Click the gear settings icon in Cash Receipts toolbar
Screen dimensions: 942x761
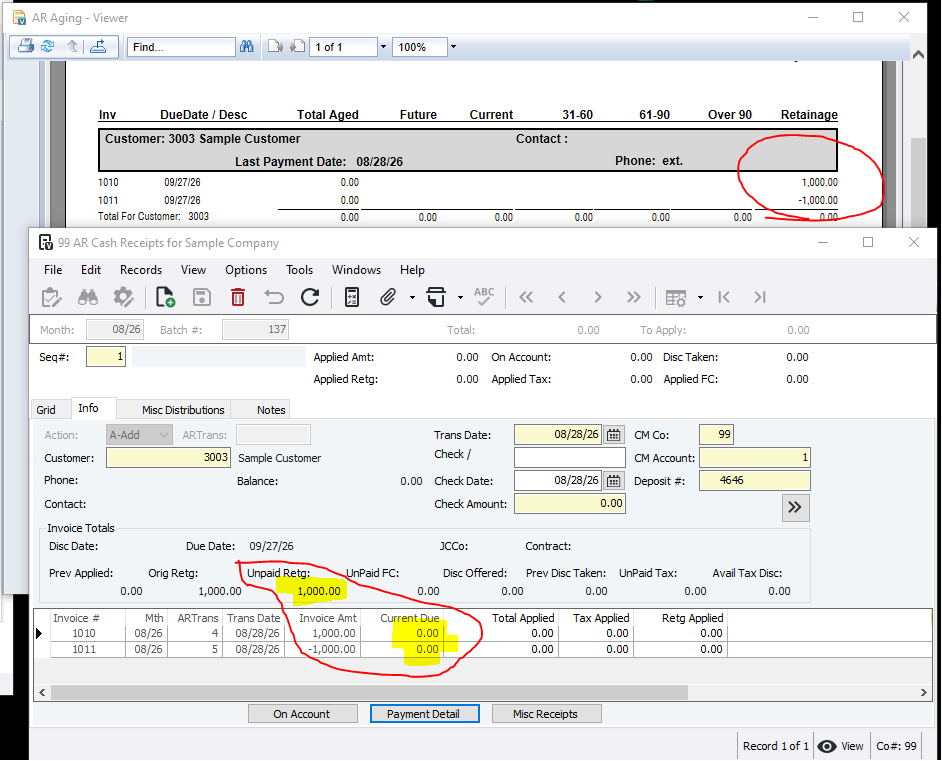pyautogui.click(x=124, y=297)
